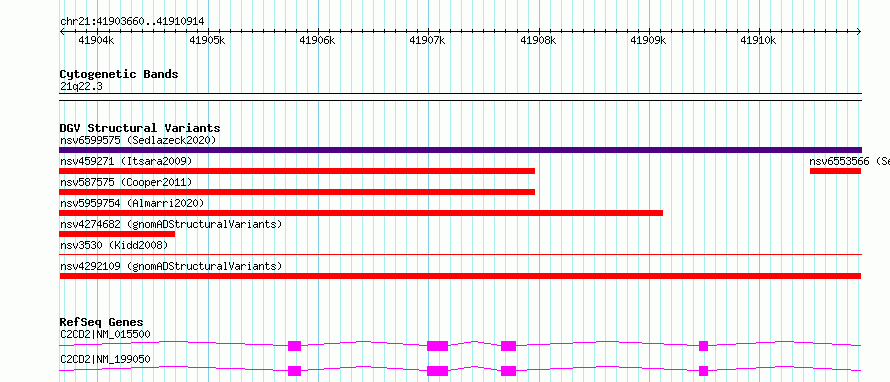Click first exon of C2CD2|NM_199050 near 41906k
Viewport: 890px width, 382px height.
[x=295, y=371]
